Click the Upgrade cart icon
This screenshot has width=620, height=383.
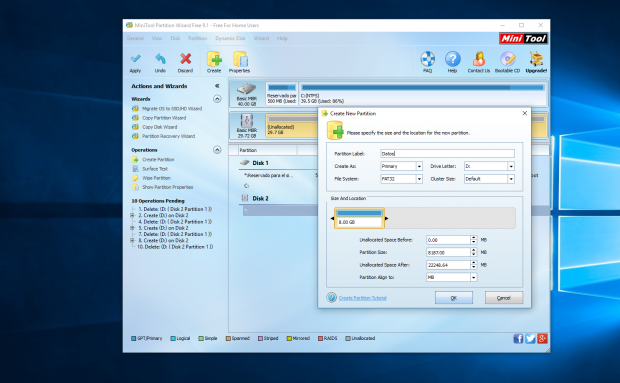536,59
